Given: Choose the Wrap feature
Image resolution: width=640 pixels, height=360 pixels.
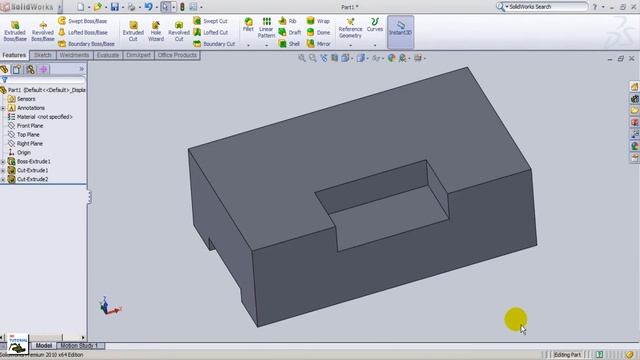Looking at the screenshot, I should click(318, 21).
